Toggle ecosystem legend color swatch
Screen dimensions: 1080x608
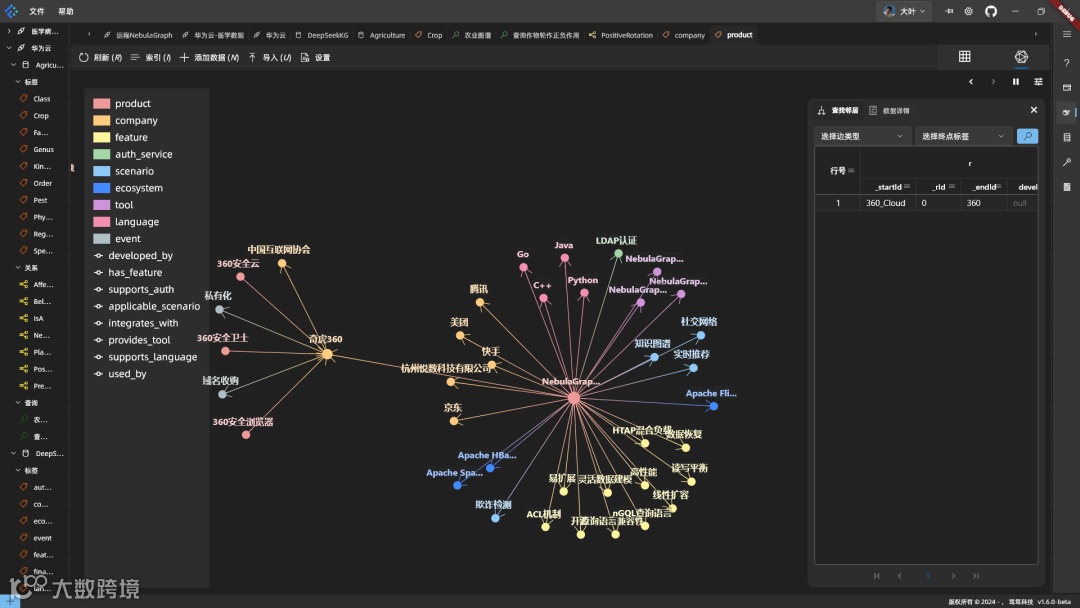pos(101,188)
